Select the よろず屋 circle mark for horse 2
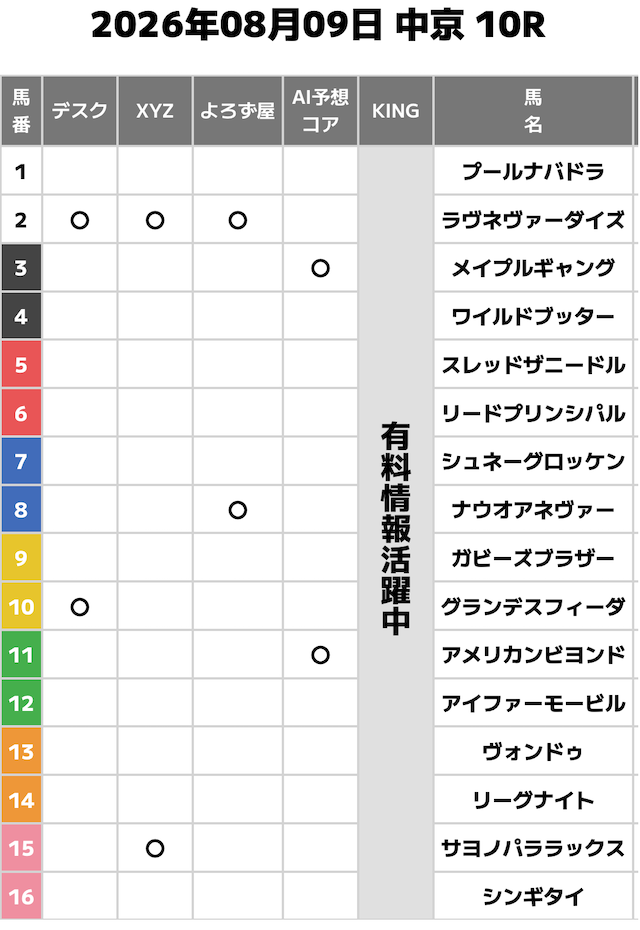Screen dimensions: 640x930 click(x=237, y=221)
